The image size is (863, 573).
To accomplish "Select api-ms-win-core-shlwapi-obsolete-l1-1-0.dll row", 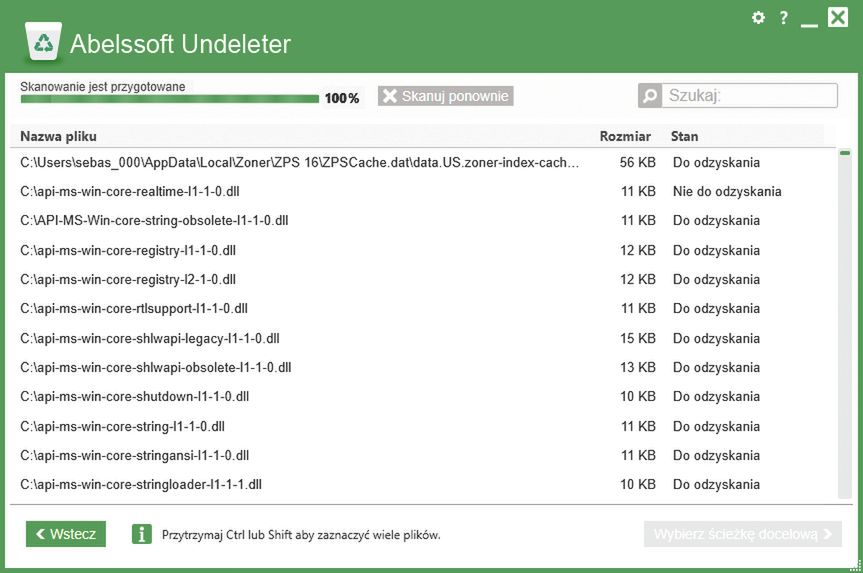I will click(x=422, y=368).
